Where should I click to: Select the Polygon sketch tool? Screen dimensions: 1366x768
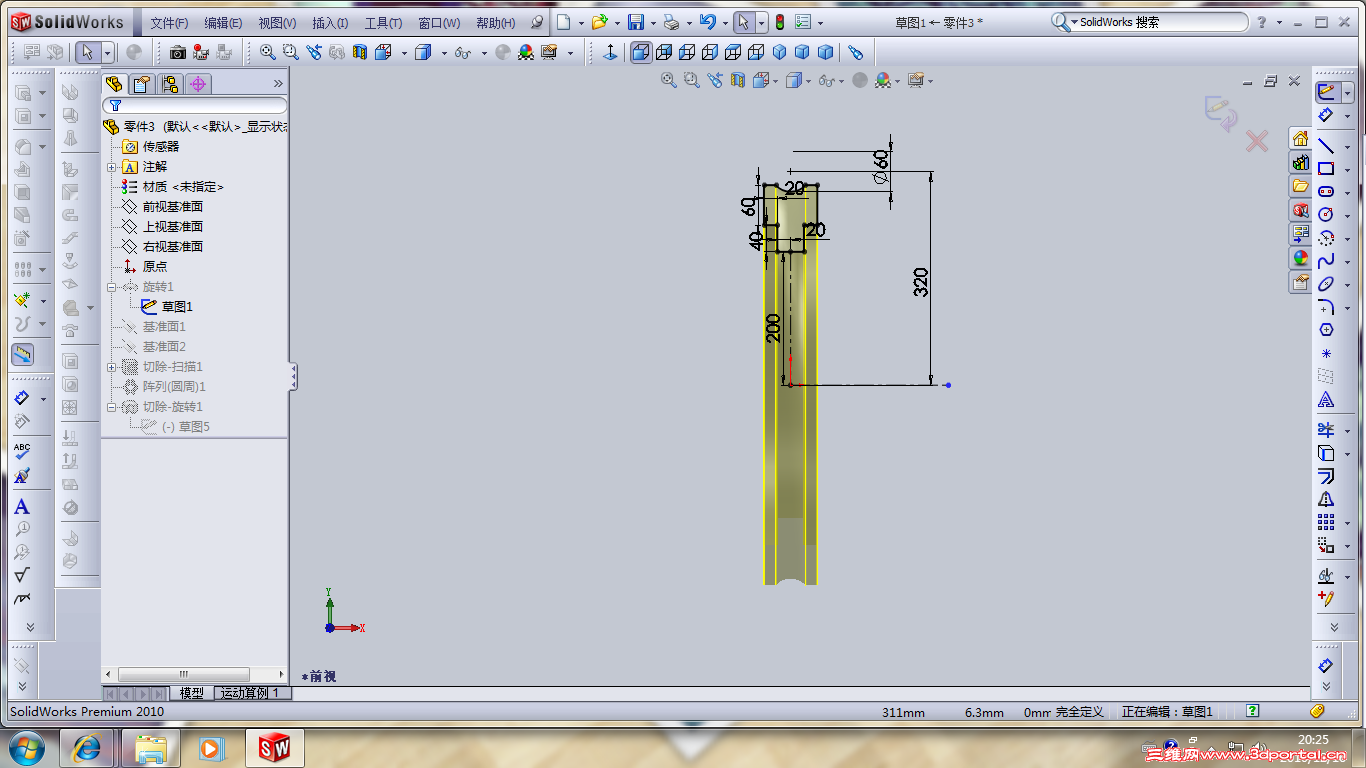click(x=1326, y=329)
